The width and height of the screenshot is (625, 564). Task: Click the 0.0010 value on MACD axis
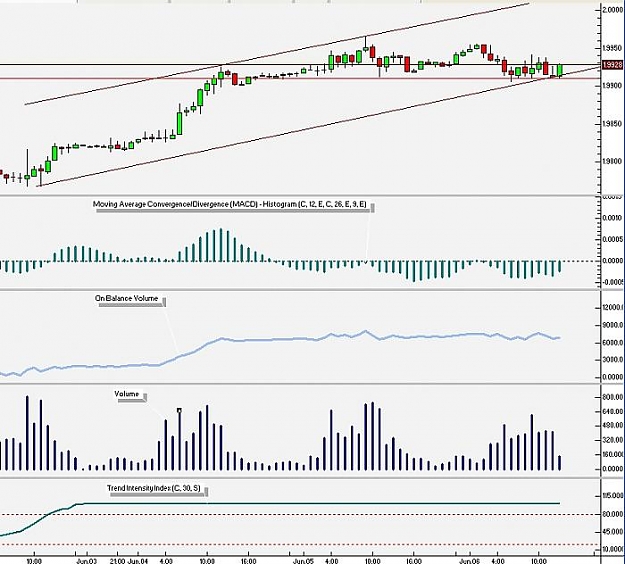613,218
